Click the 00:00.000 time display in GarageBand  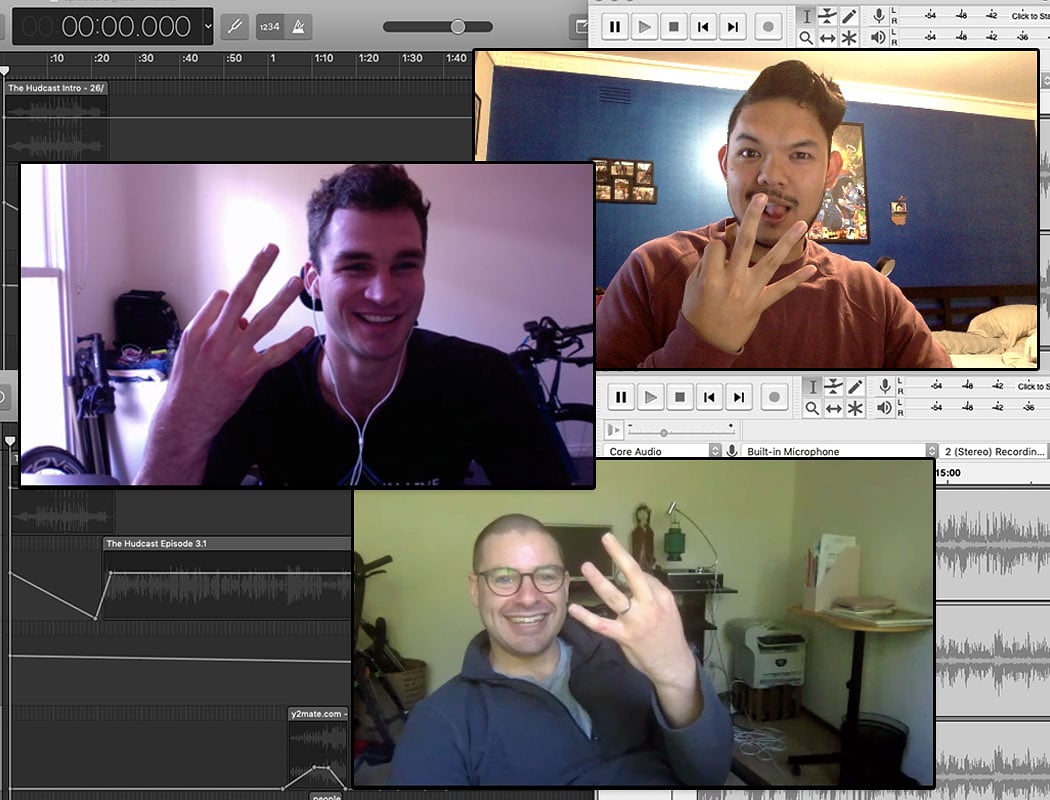(x=126, y=27)
